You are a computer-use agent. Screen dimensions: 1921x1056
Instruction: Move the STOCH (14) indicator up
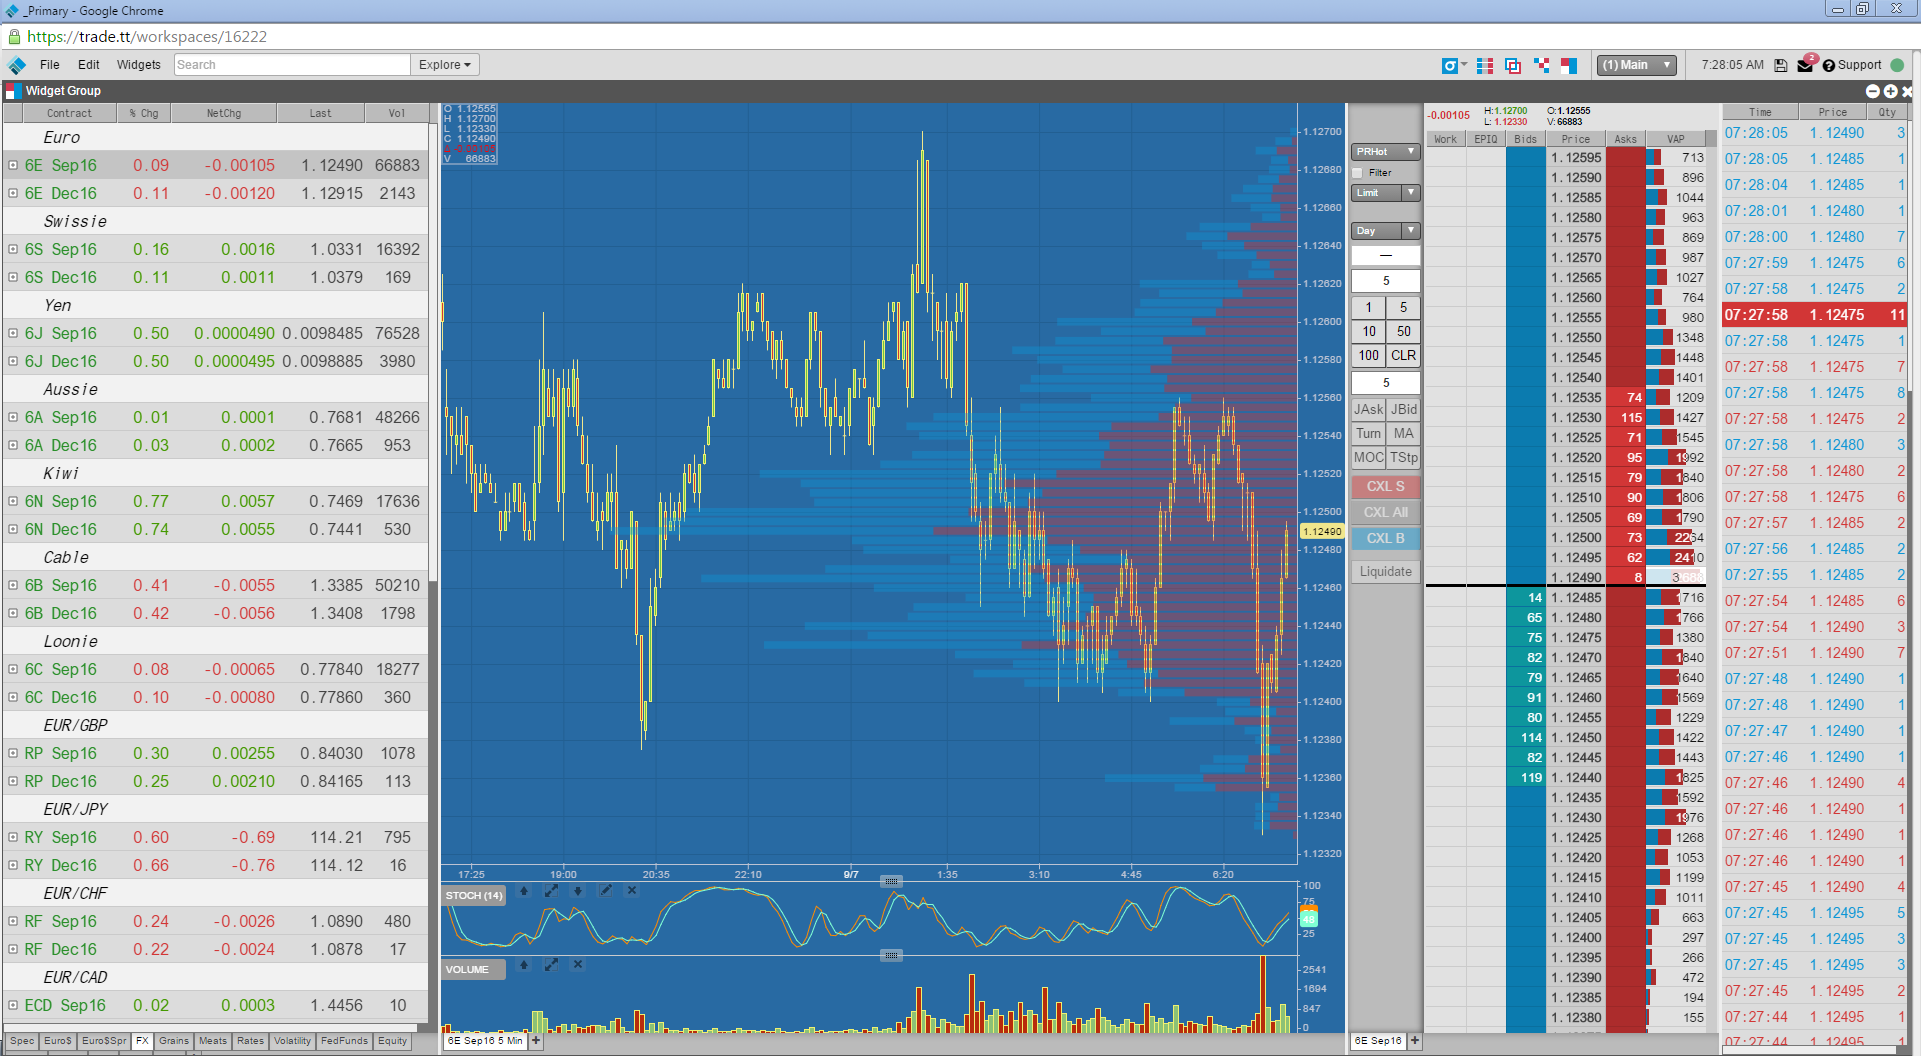(x=524, y=891)
